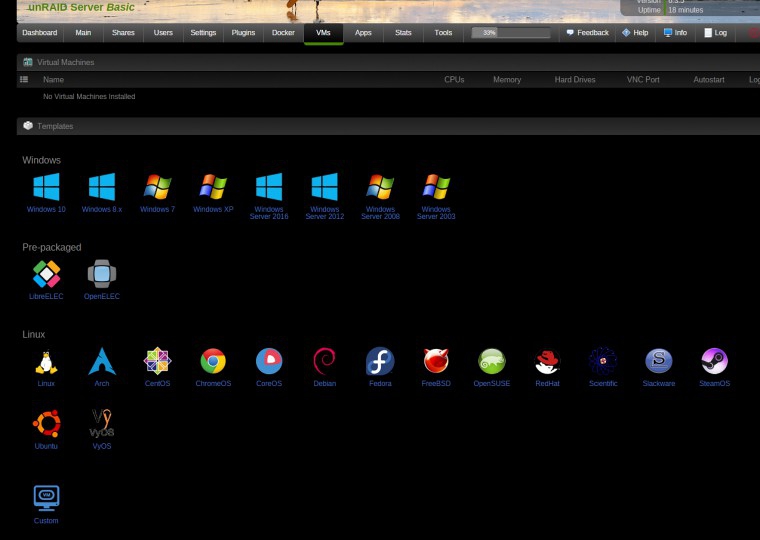
Task: Go to the Users tab
Action: point(163,32)
